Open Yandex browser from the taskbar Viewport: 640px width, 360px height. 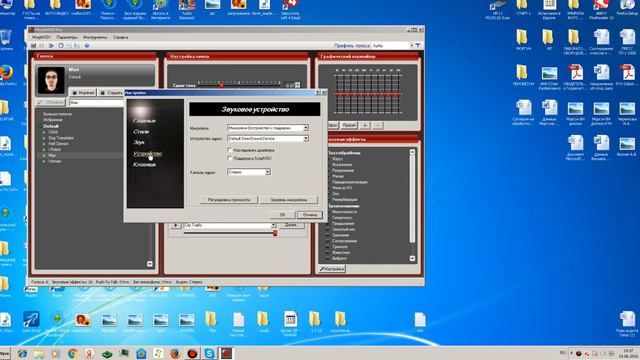89,353
